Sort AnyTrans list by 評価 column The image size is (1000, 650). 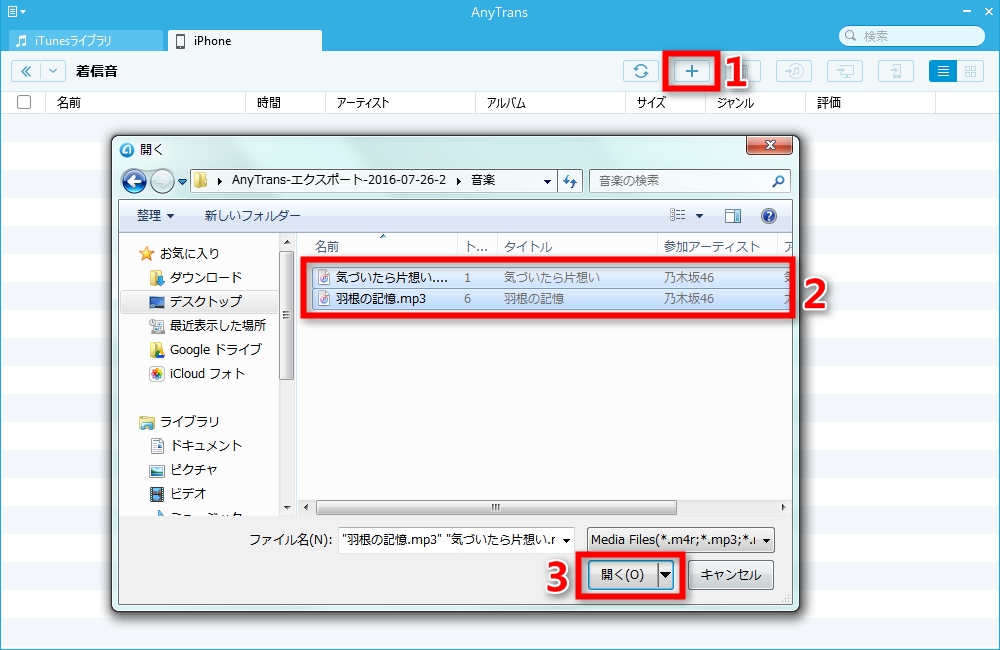(871, 103)
